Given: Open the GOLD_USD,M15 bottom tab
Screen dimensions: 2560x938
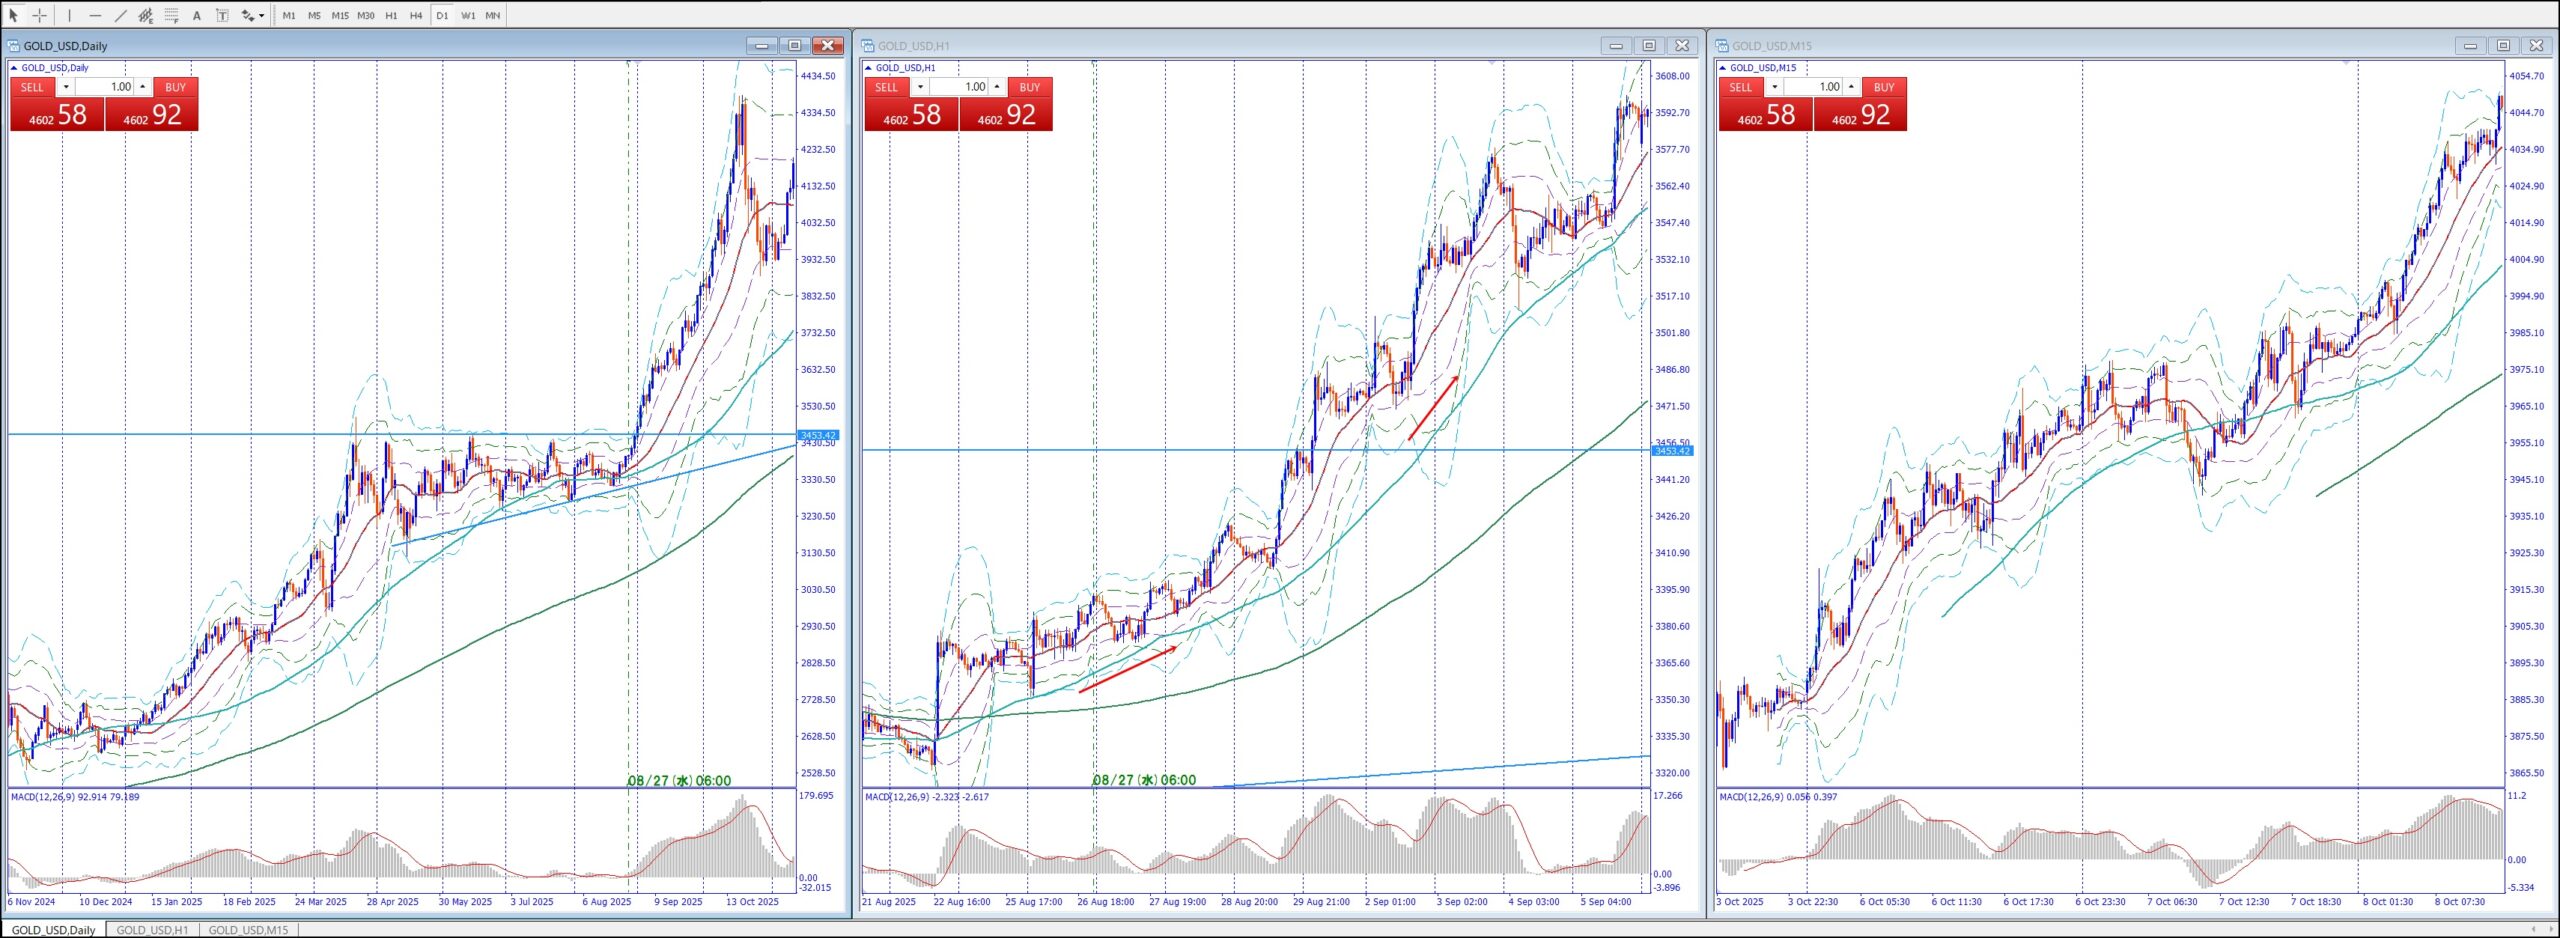Looking at the screenshot, I should click(248, 930).
